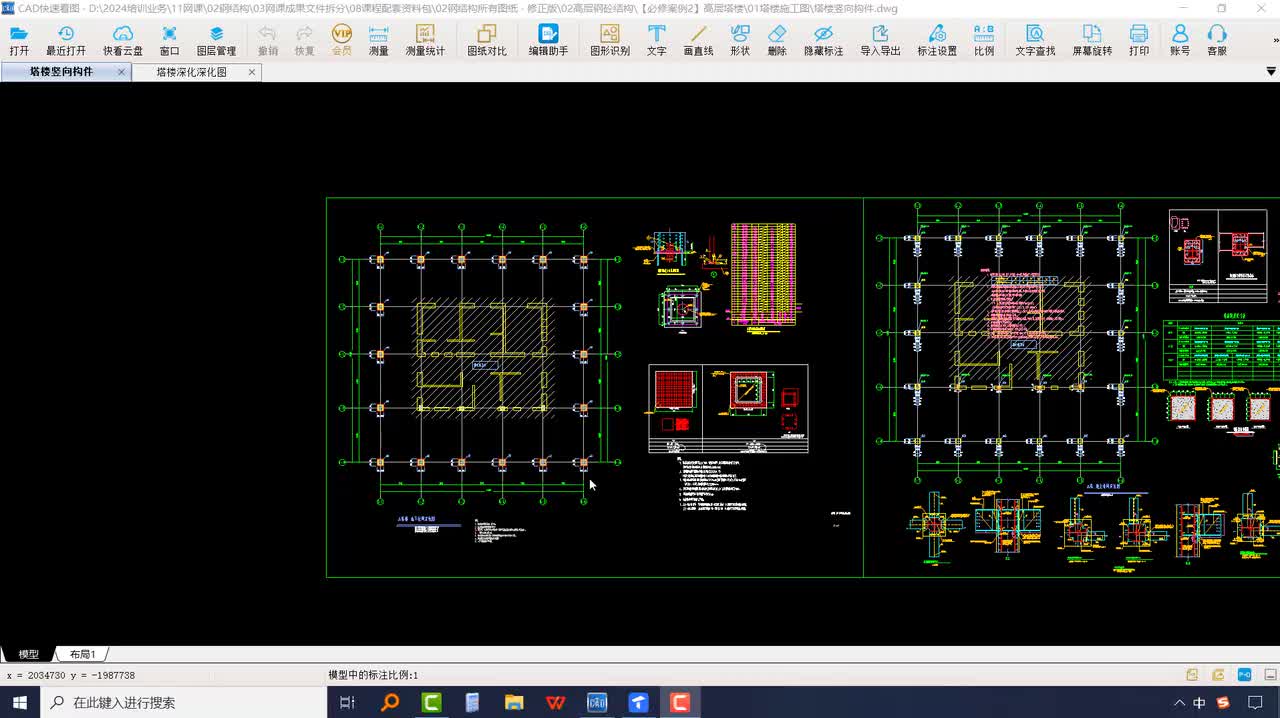Click 屏幕旋转 screen rotate

pyautogui.click(x=1092, y=40)
